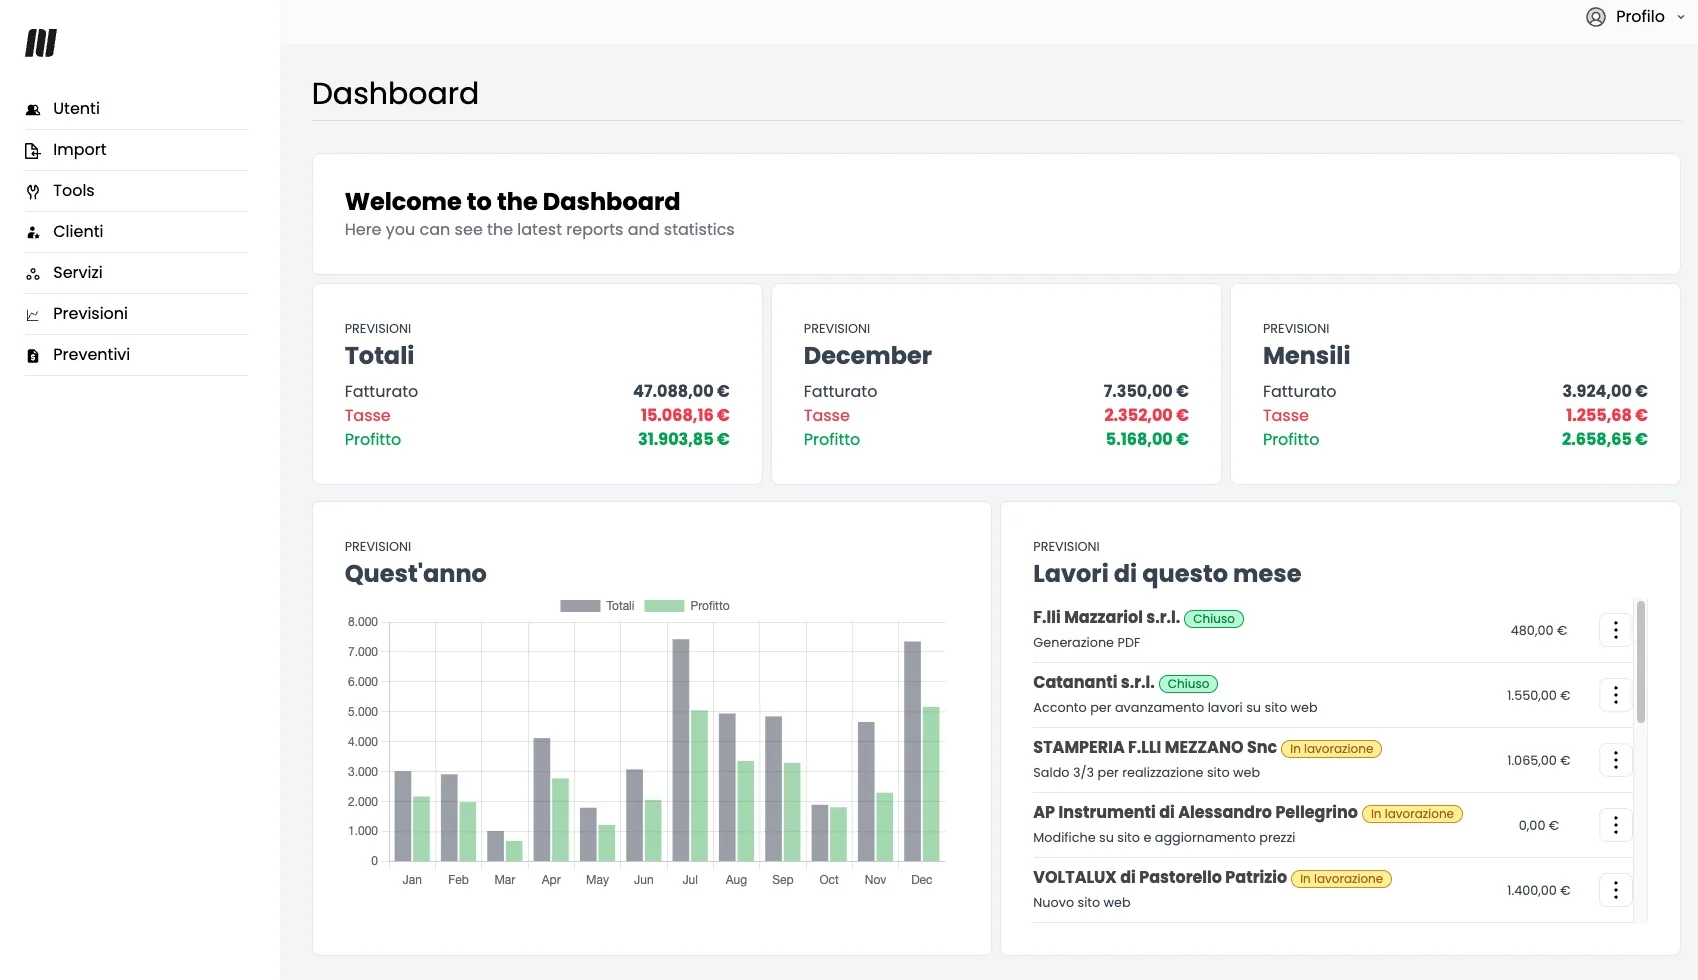The image size is (1698, 980).
Task: Select VOLTALUX di Pastorello Patrizio title
Action: click(1160, 878)
